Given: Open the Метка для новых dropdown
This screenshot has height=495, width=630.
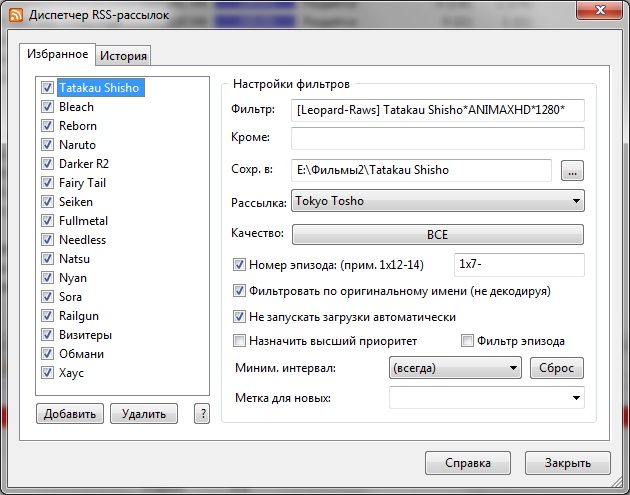Looking at the screenshot, I should pos(486,398).
